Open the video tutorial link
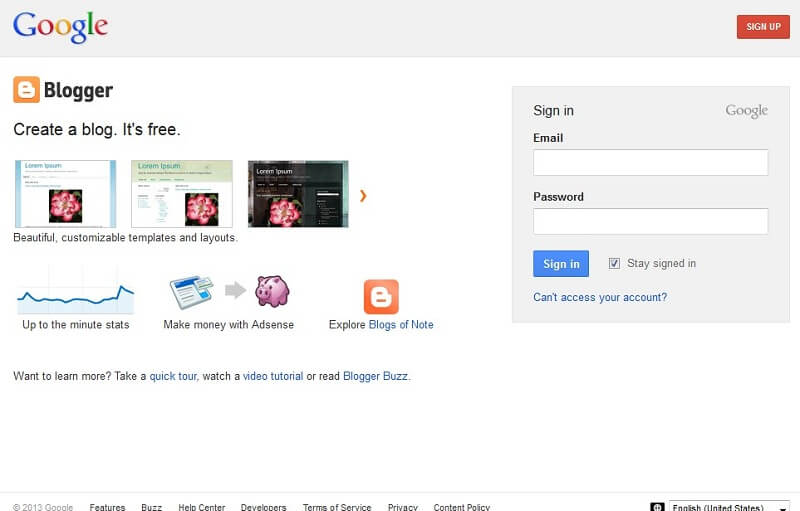 pyautogui.click(x=273, y=376)
